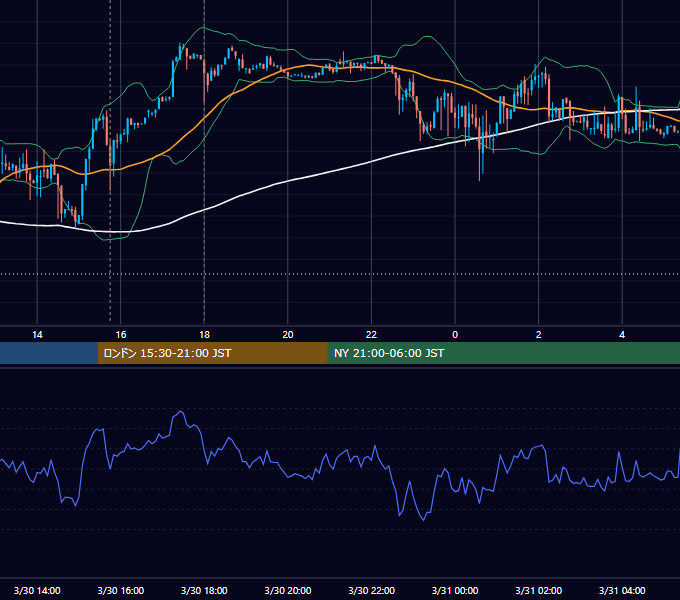This screenshot has height=600, width=680.
Task: Click the 2 label on price chart time axis
Action: pyautogui.click(x=538, y=335)
